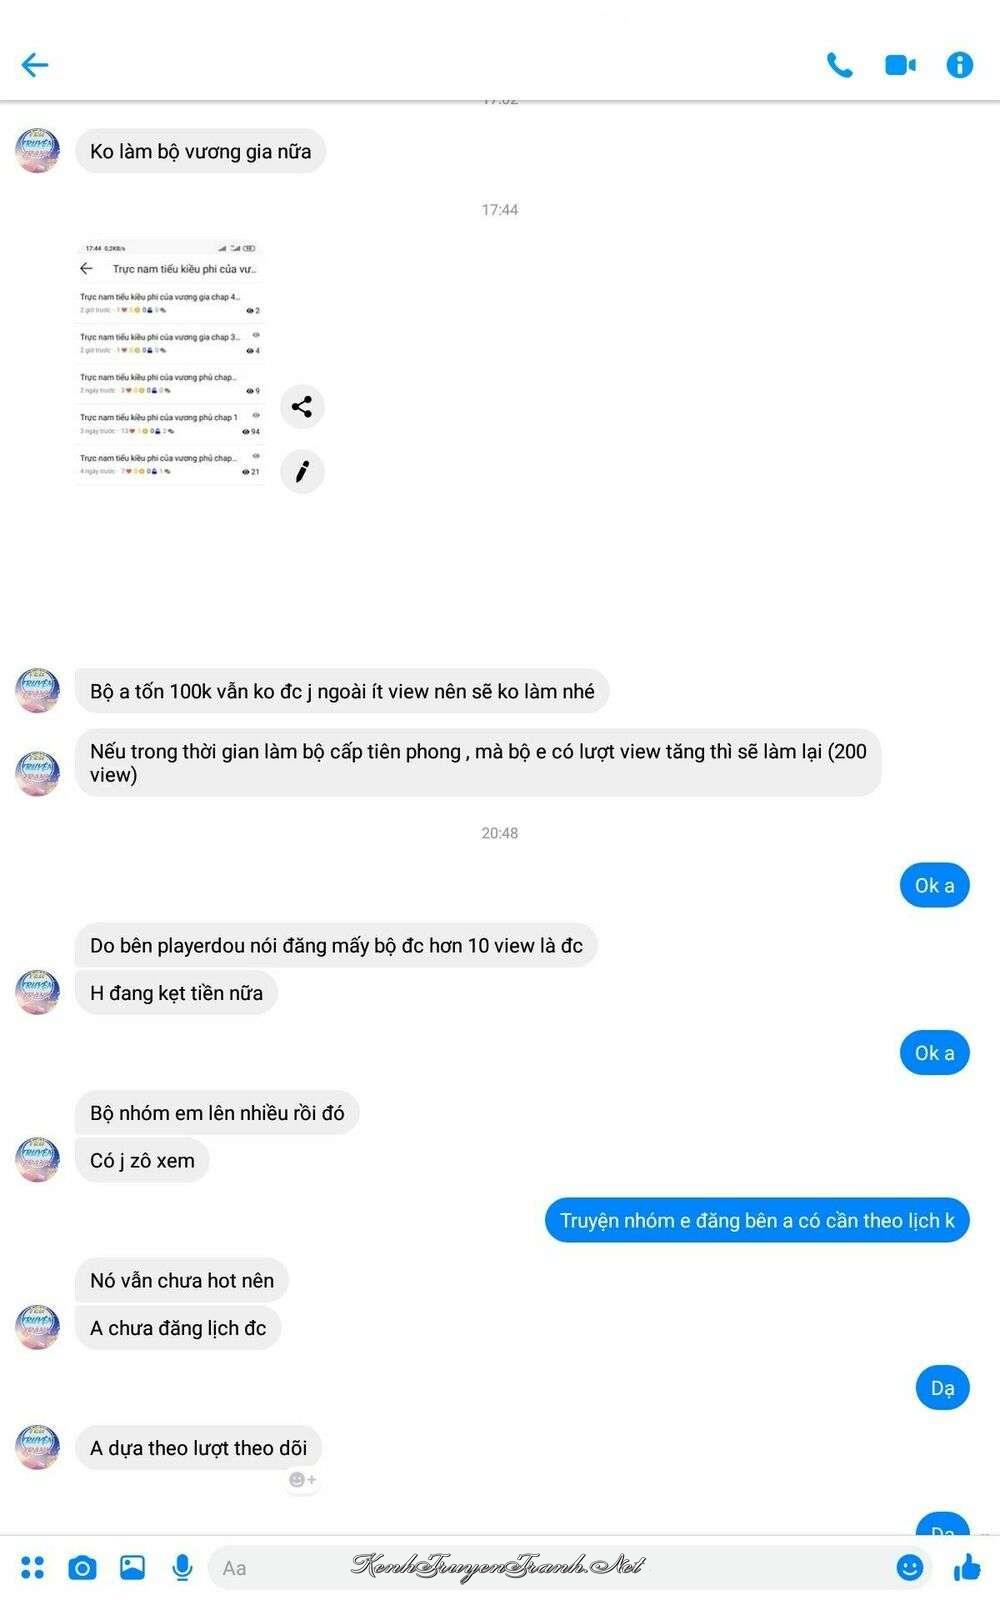The width and height of the screenshot is (1000, 1600).
Task: Edit the screenshot with pencil icon
Action: pyautogui.click(x=302, y=471)
